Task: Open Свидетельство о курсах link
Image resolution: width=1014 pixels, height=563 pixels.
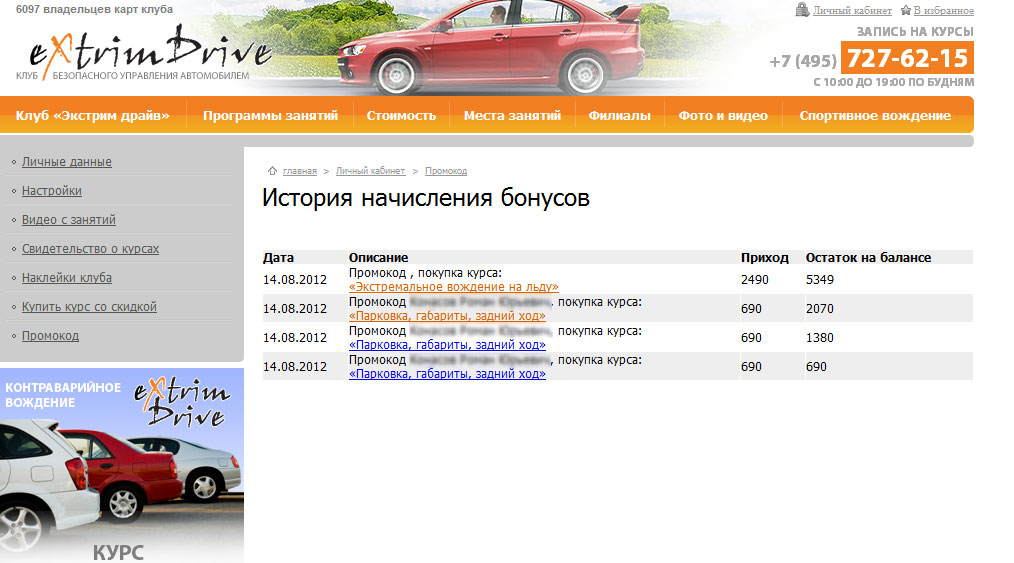Action: point(91,249)
